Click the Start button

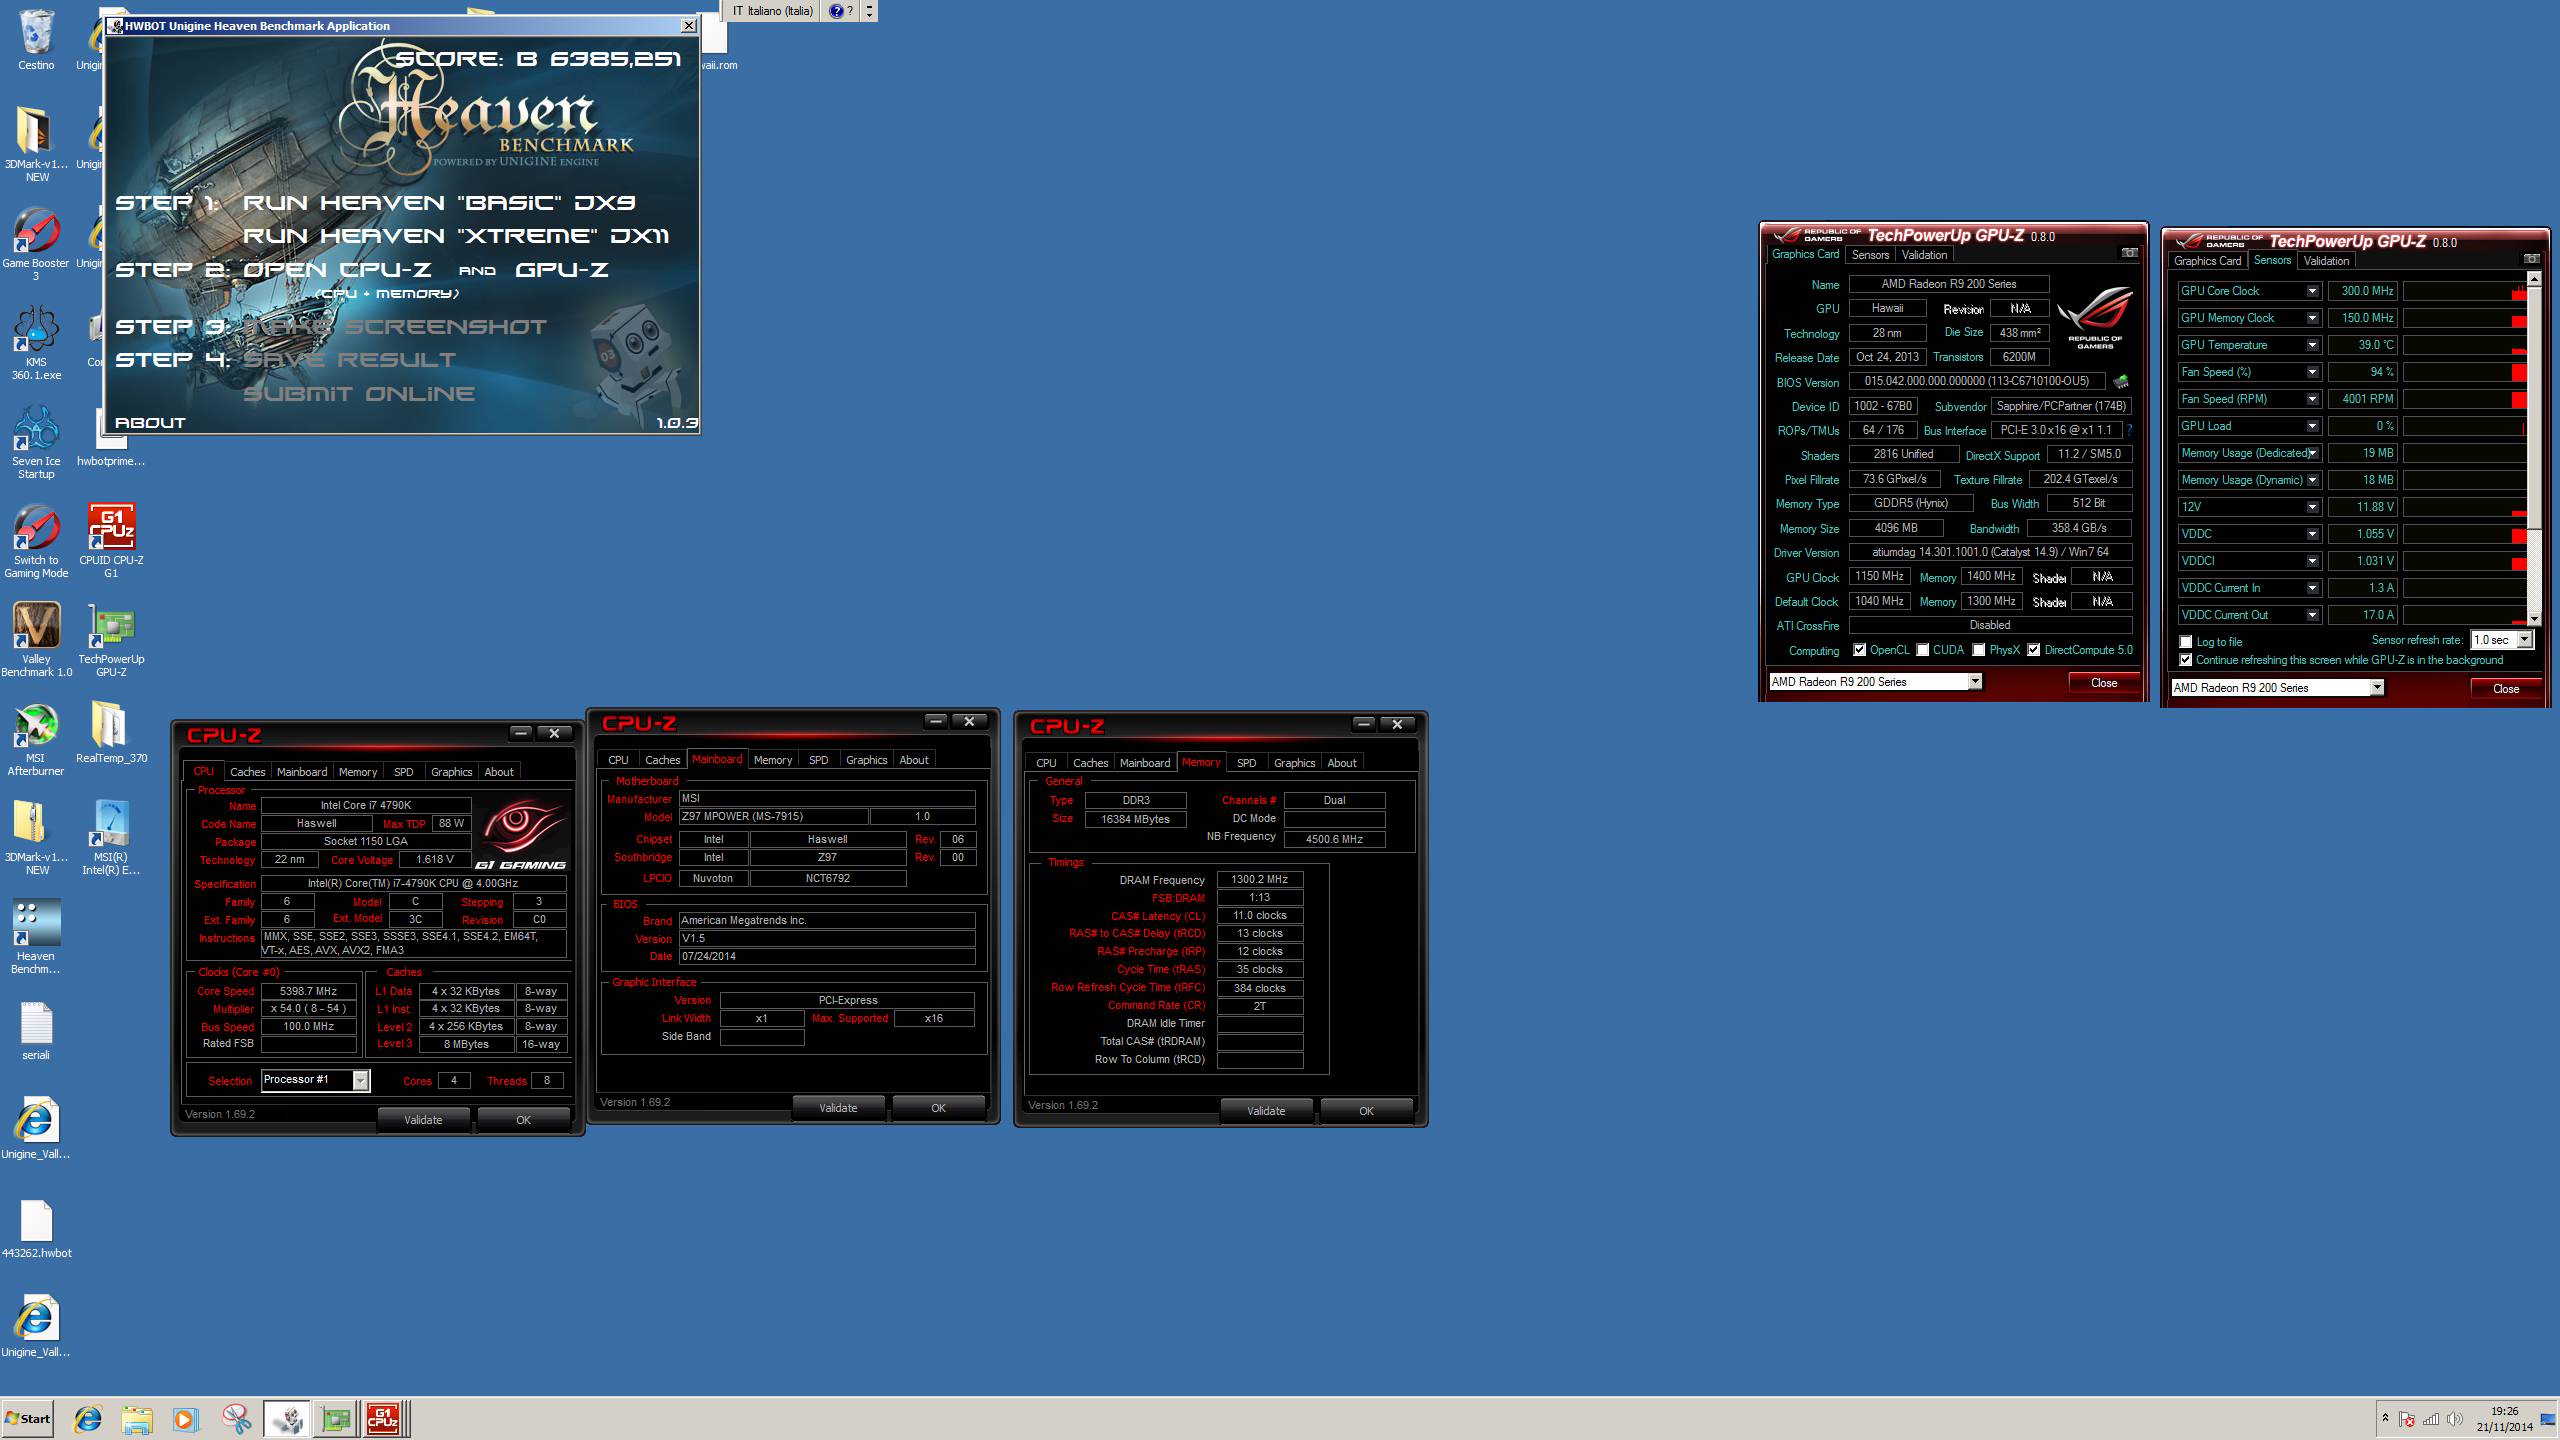(x=28, y=1419)
